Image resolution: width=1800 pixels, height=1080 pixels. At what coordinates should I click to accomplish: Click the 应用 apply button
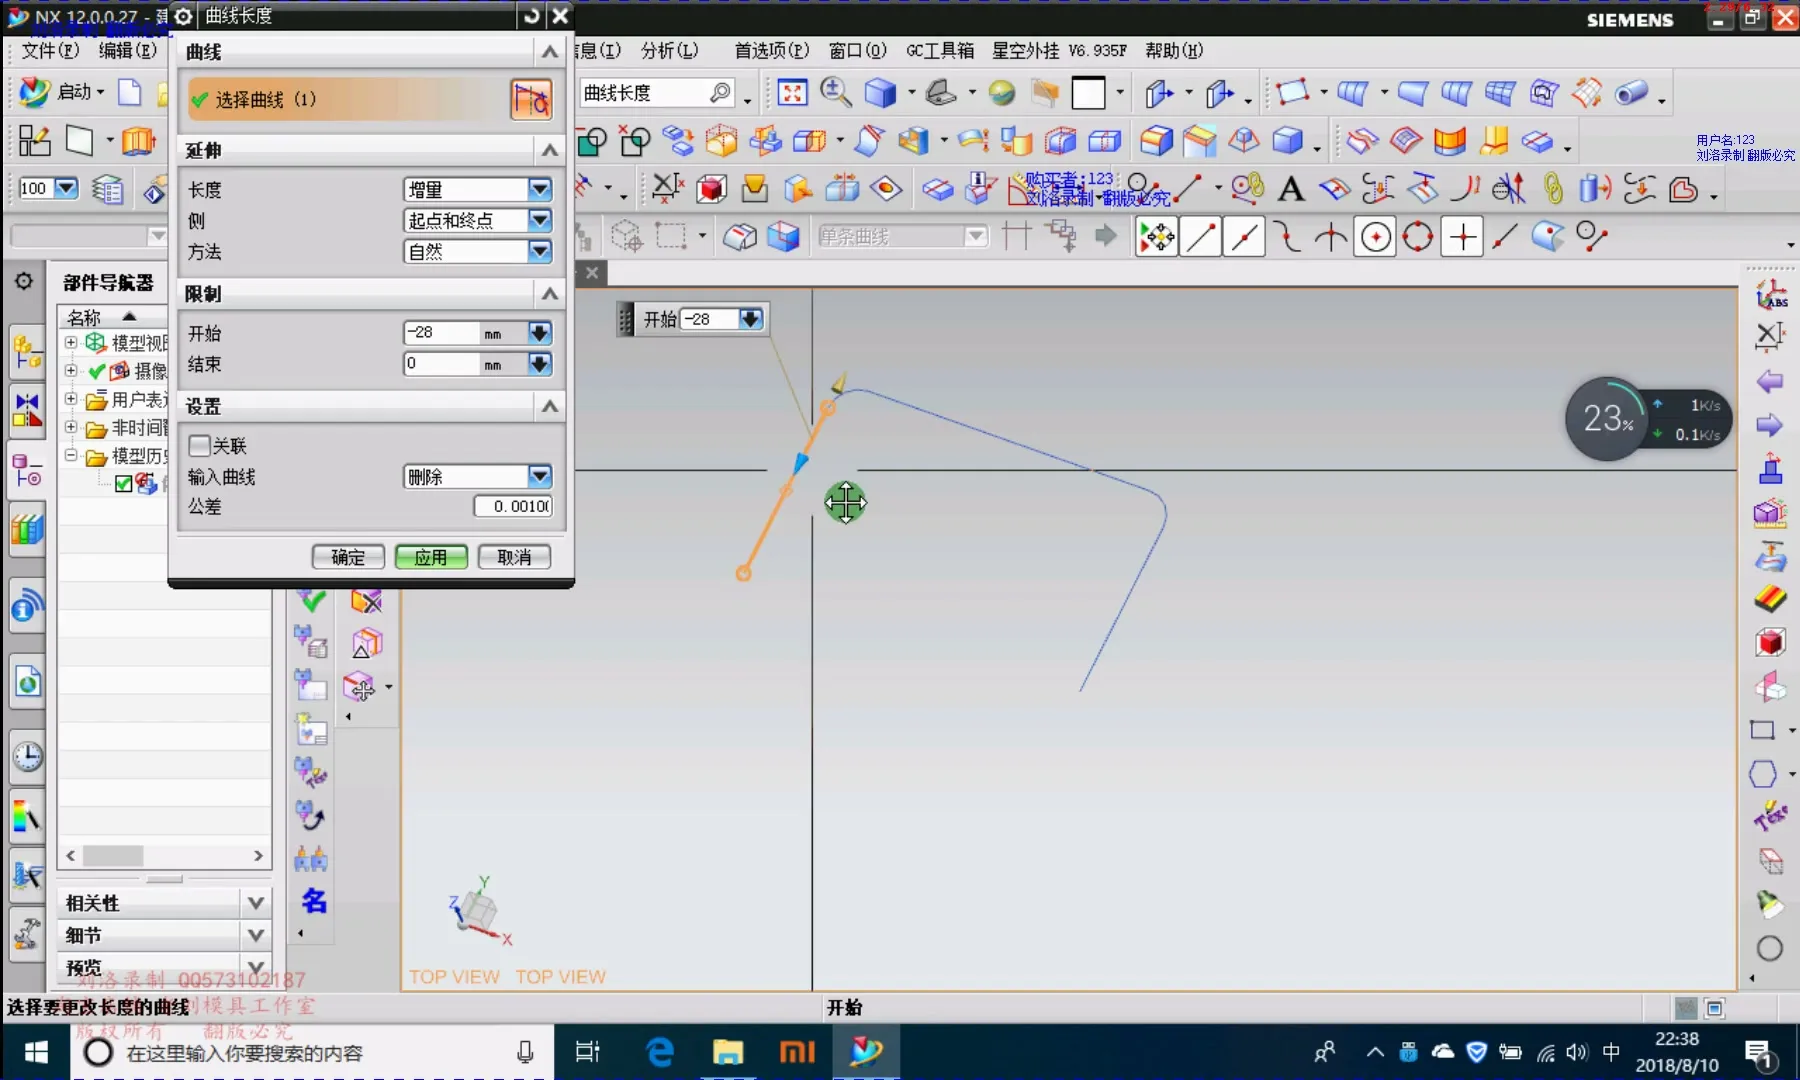tap(431, 557)
